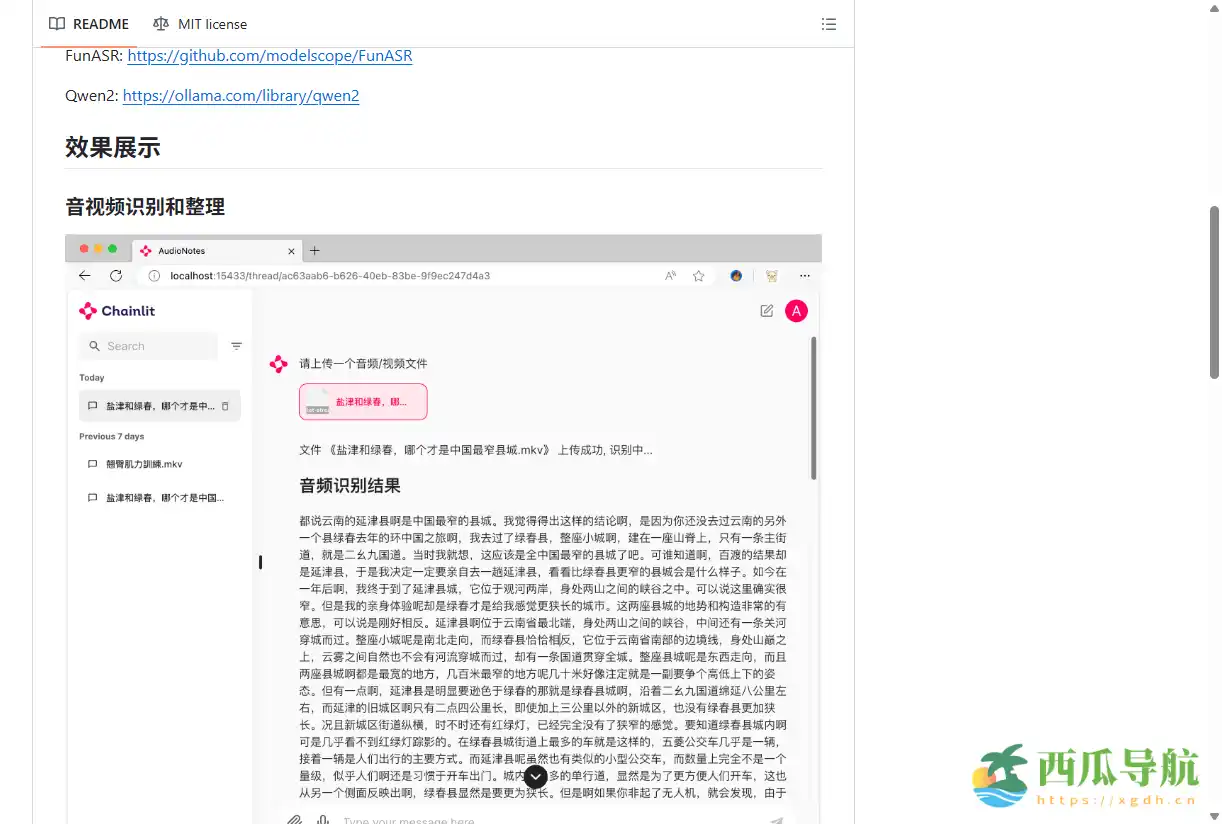The width and height of the screenshot is (1222, 824).
Task: Start a new chat with the pencil icon
Action: click(x=766, y=311)
